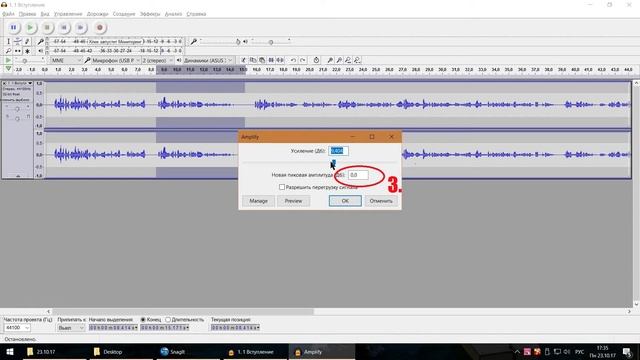Click Preview in the Amplify dialog
The height and width of the screenshot is (360, 640).
tap(293, 201)
